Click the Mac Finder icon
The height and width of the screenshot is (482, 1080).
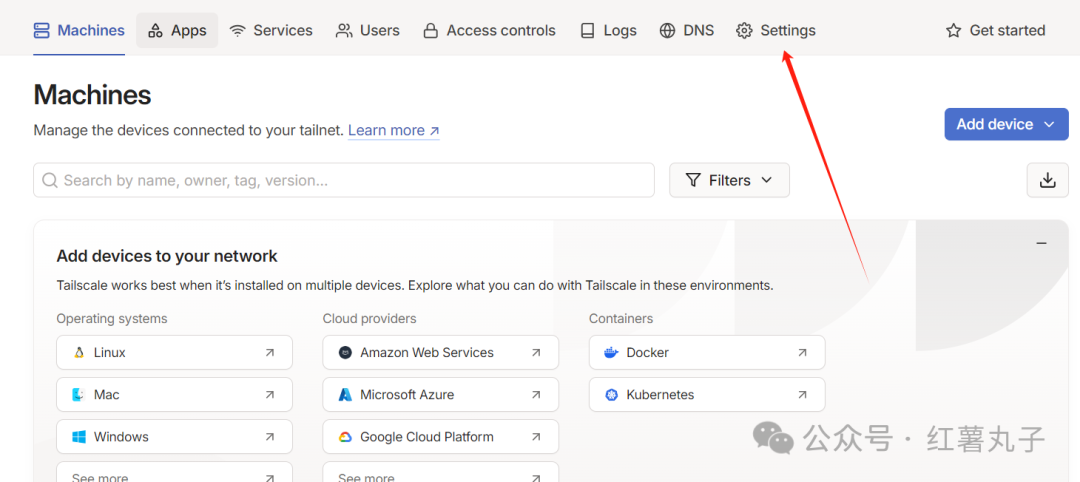click(x=79, y=395)
